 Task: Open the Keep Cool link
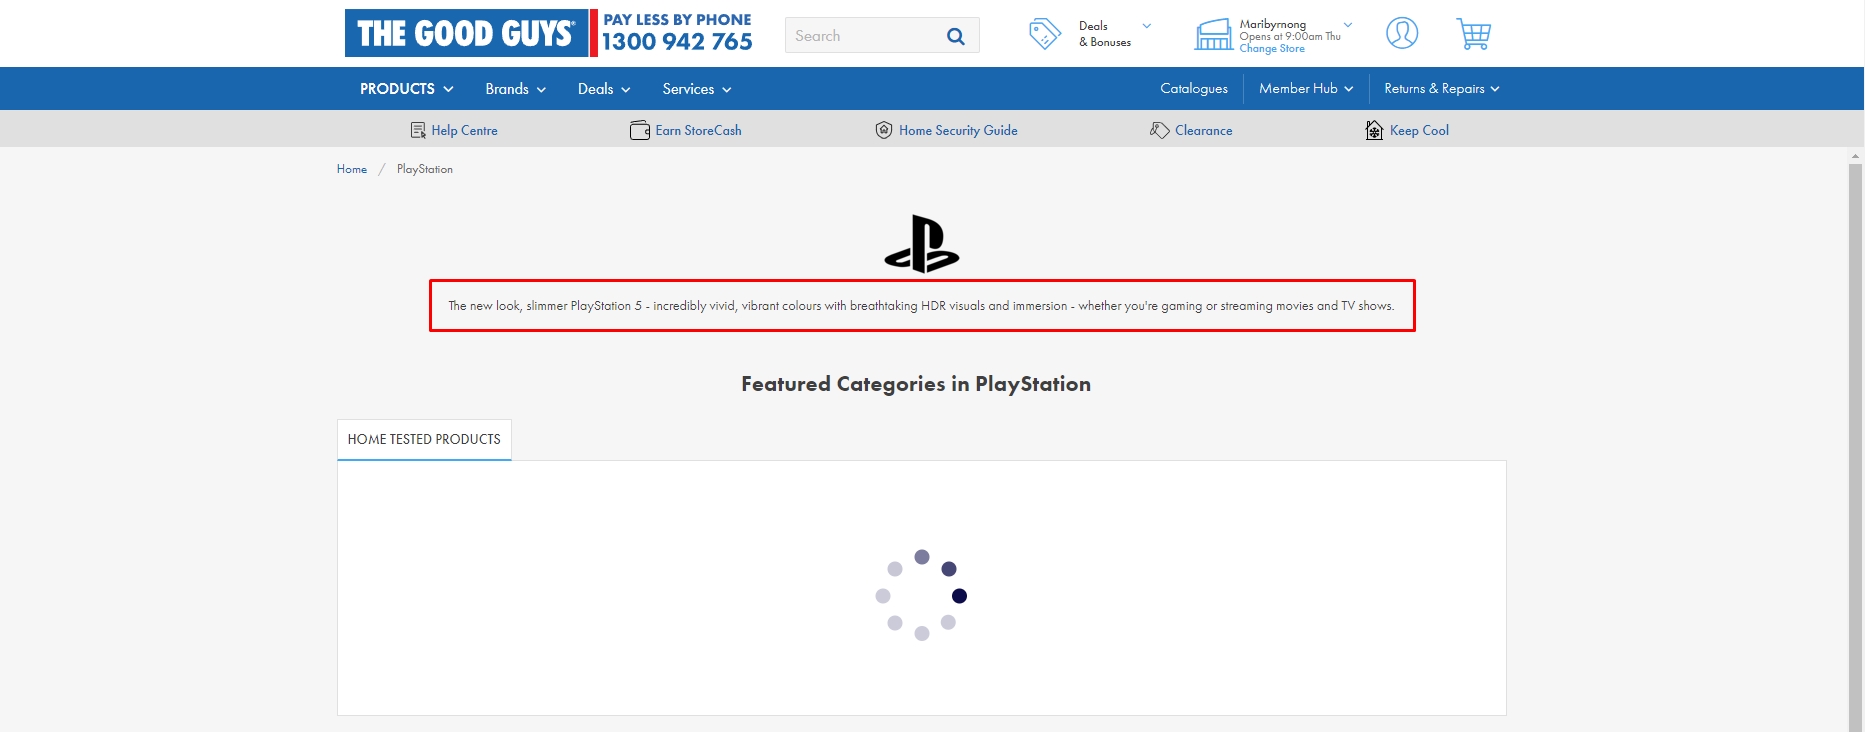click(1419, 130)
